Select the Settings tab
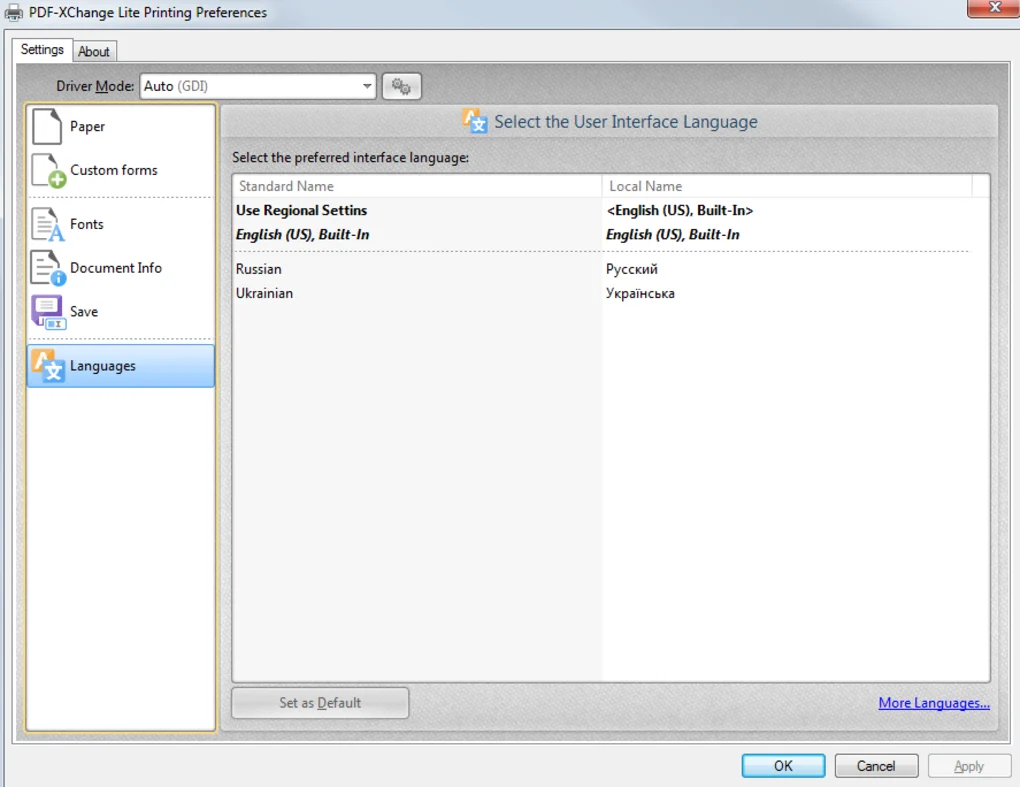 tap(42, 50)
